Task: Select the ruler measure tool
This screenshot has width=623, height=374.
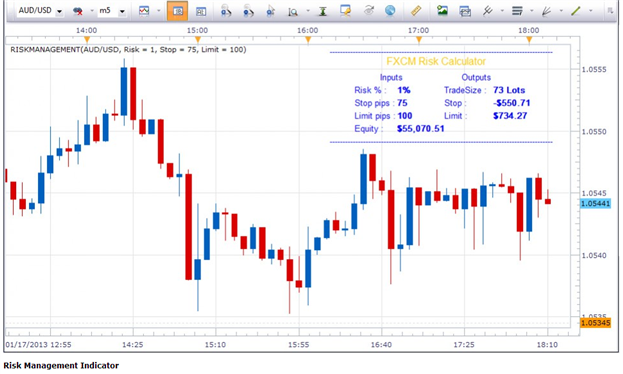Action: tap(416, 11)
